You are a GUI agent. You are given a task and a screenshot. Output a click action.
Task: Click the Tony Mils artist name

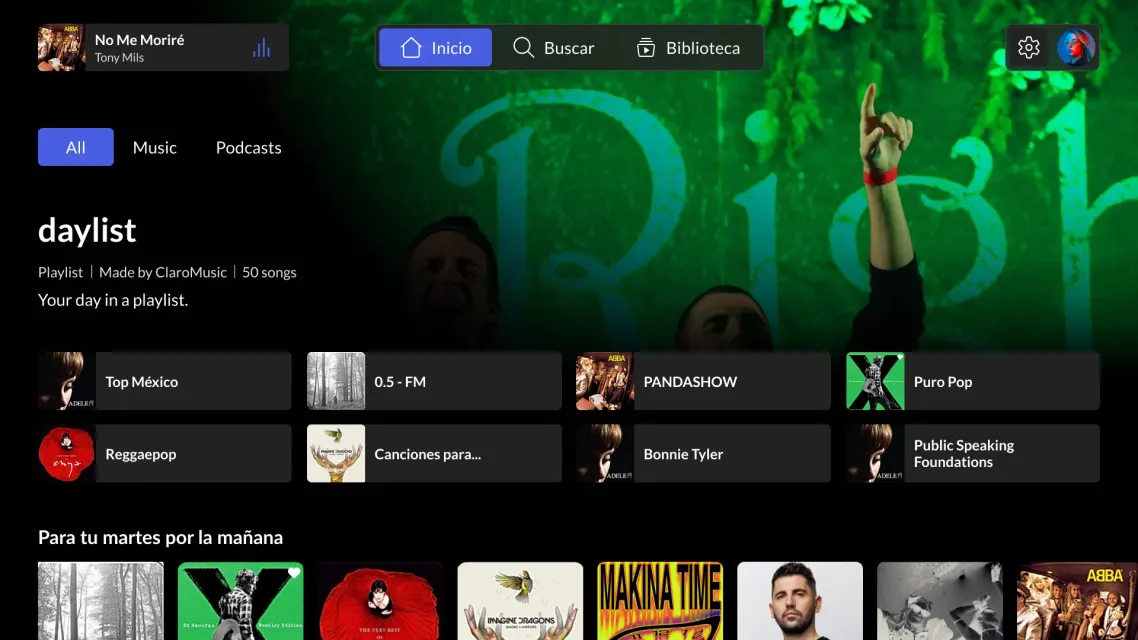pos(119,58)
